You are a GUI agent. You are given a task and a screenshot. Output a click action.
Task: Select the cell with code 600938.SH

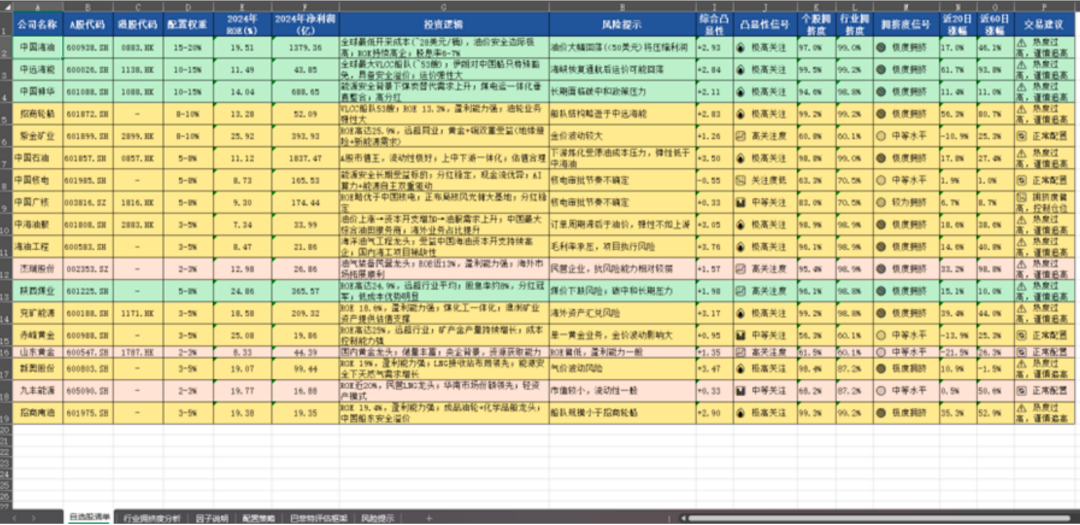click(87, 48)
